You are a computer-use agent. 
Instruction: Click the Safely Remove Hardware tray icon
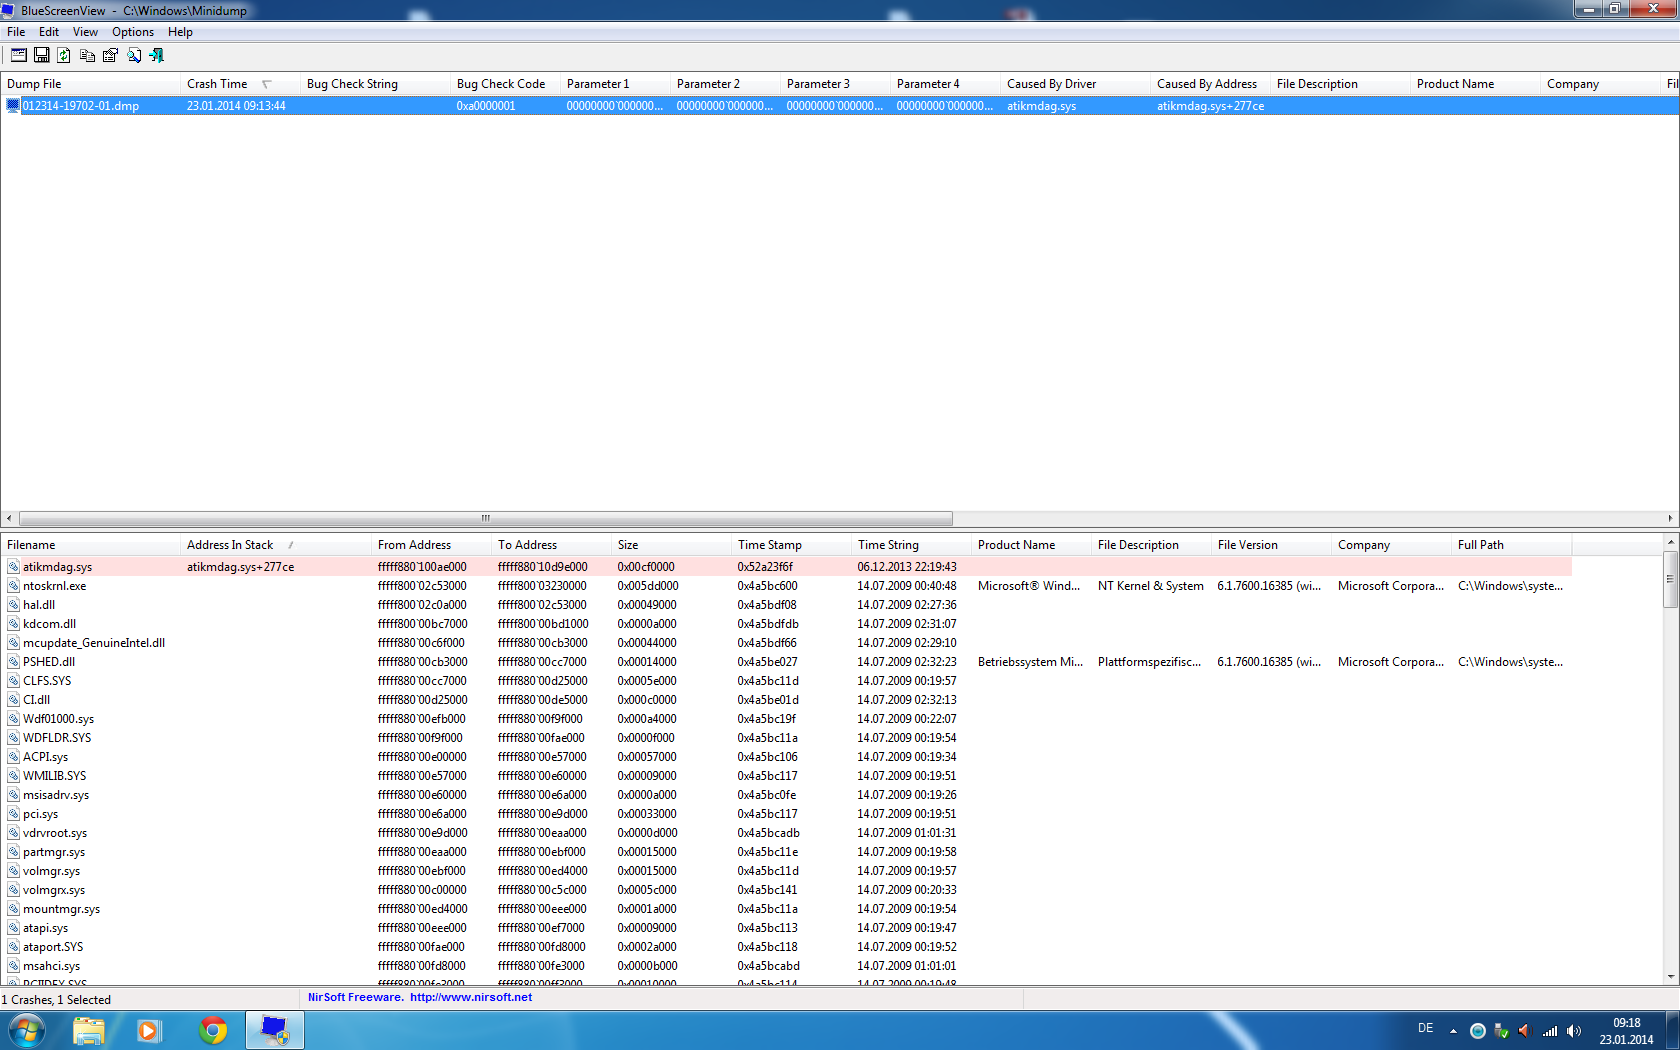point(1501,1031)
